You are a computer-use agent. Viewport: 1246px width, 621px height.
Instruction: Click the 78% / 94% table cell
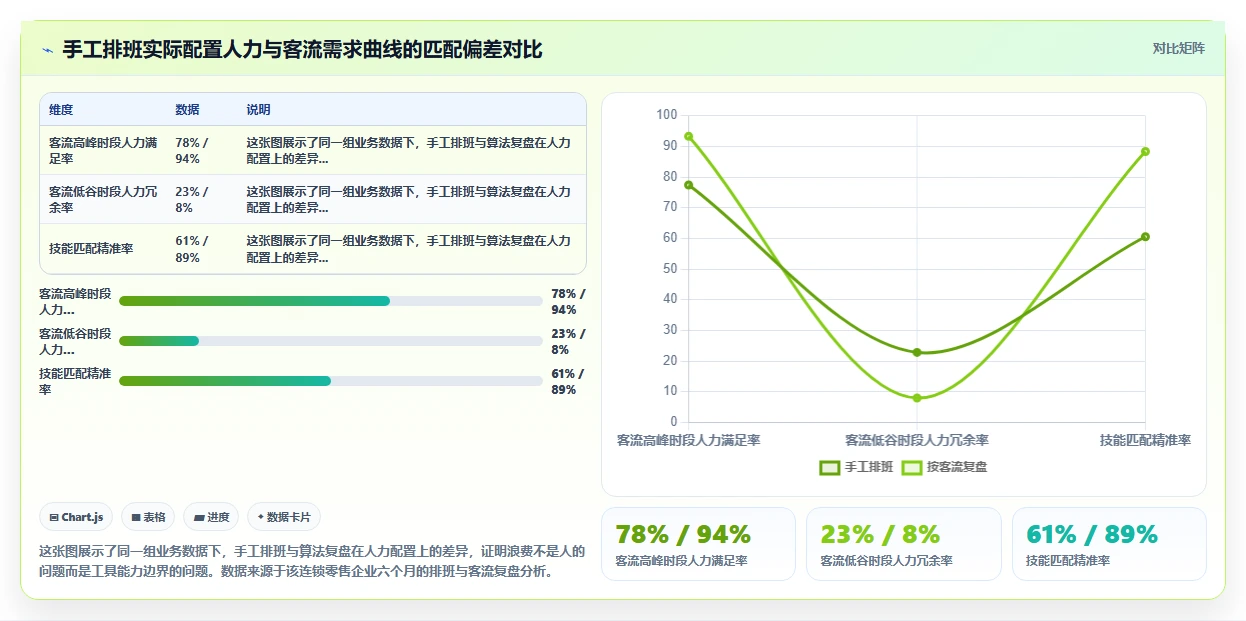(x=203, y=151)
